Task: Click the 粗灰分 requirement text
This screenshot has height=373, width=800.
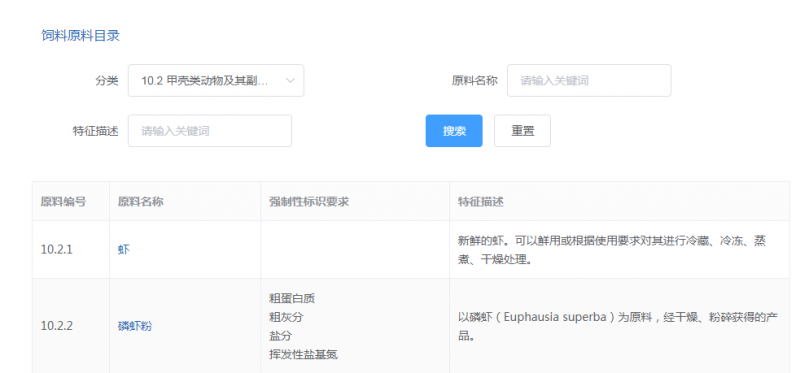Action: [286, 317]
